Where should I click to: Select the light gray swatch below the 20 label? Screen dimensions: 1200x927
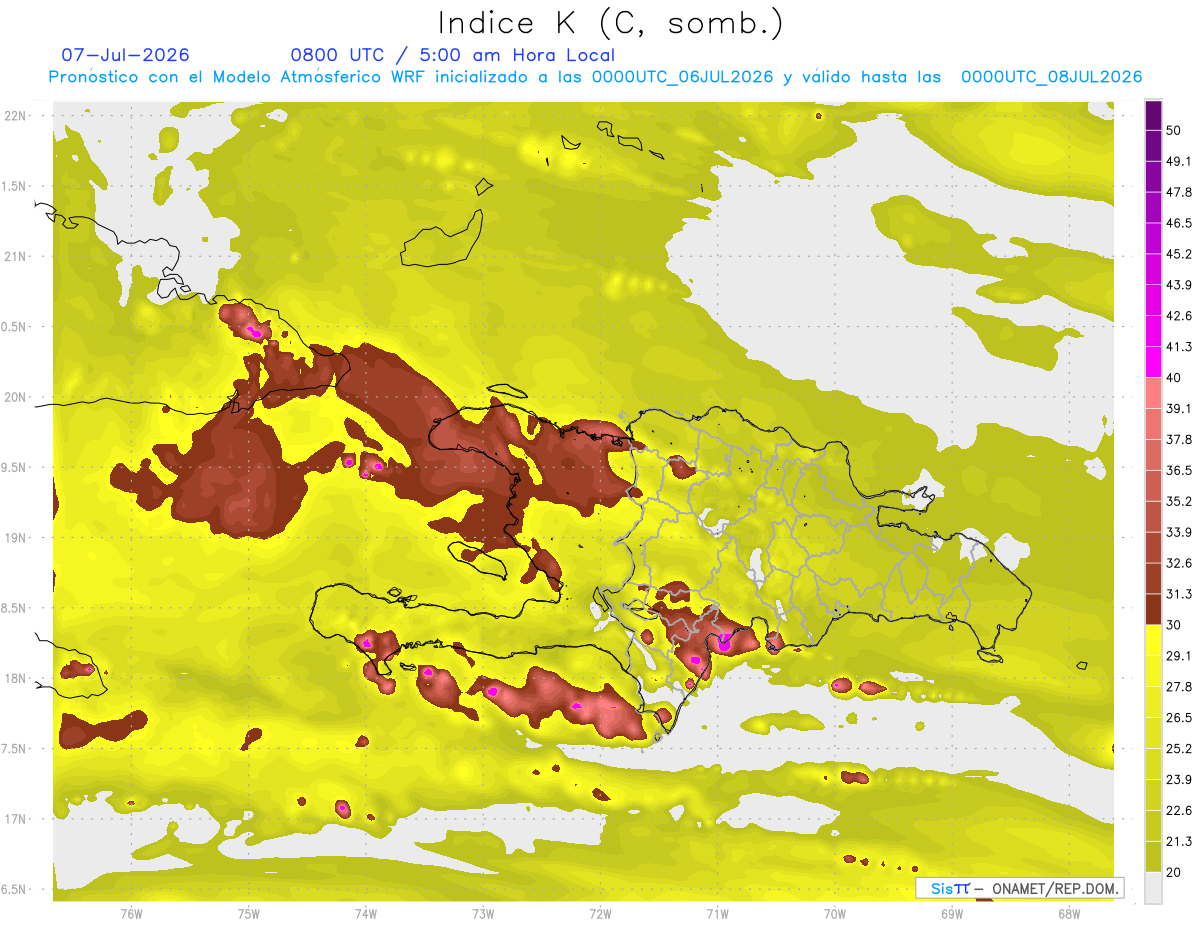point(1153,888)
